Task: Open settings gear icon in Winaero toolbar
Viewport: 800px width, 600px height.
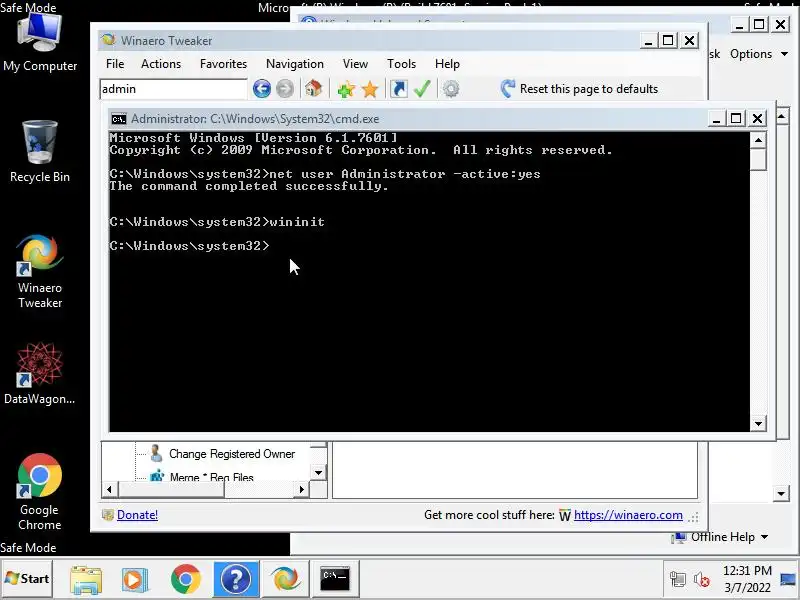Action: (x=451, y=89)
